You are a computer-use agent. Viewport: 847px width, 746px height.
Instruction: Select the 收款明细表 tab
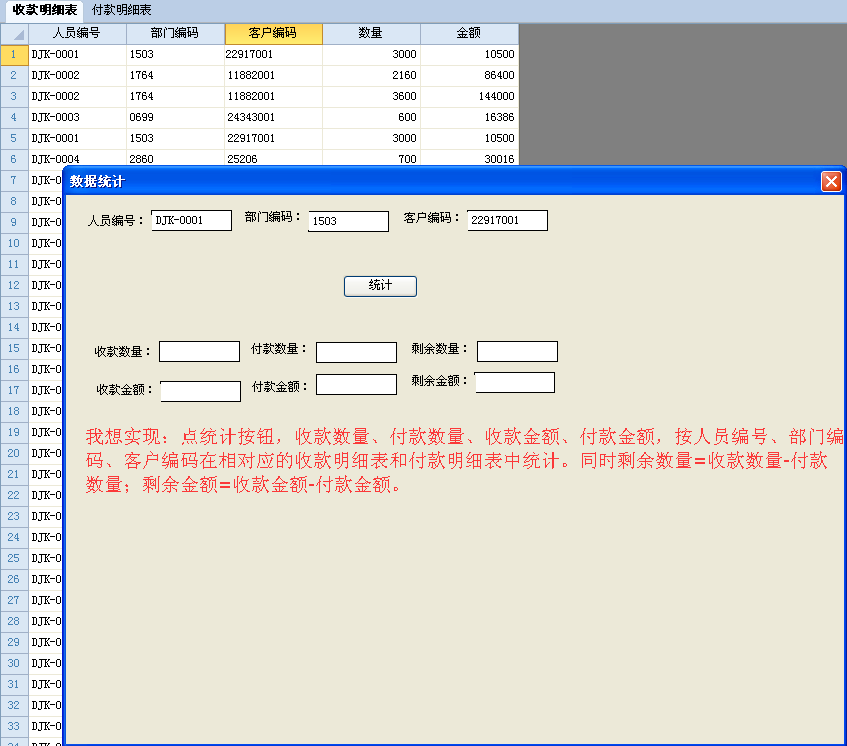tap(44, 10)
